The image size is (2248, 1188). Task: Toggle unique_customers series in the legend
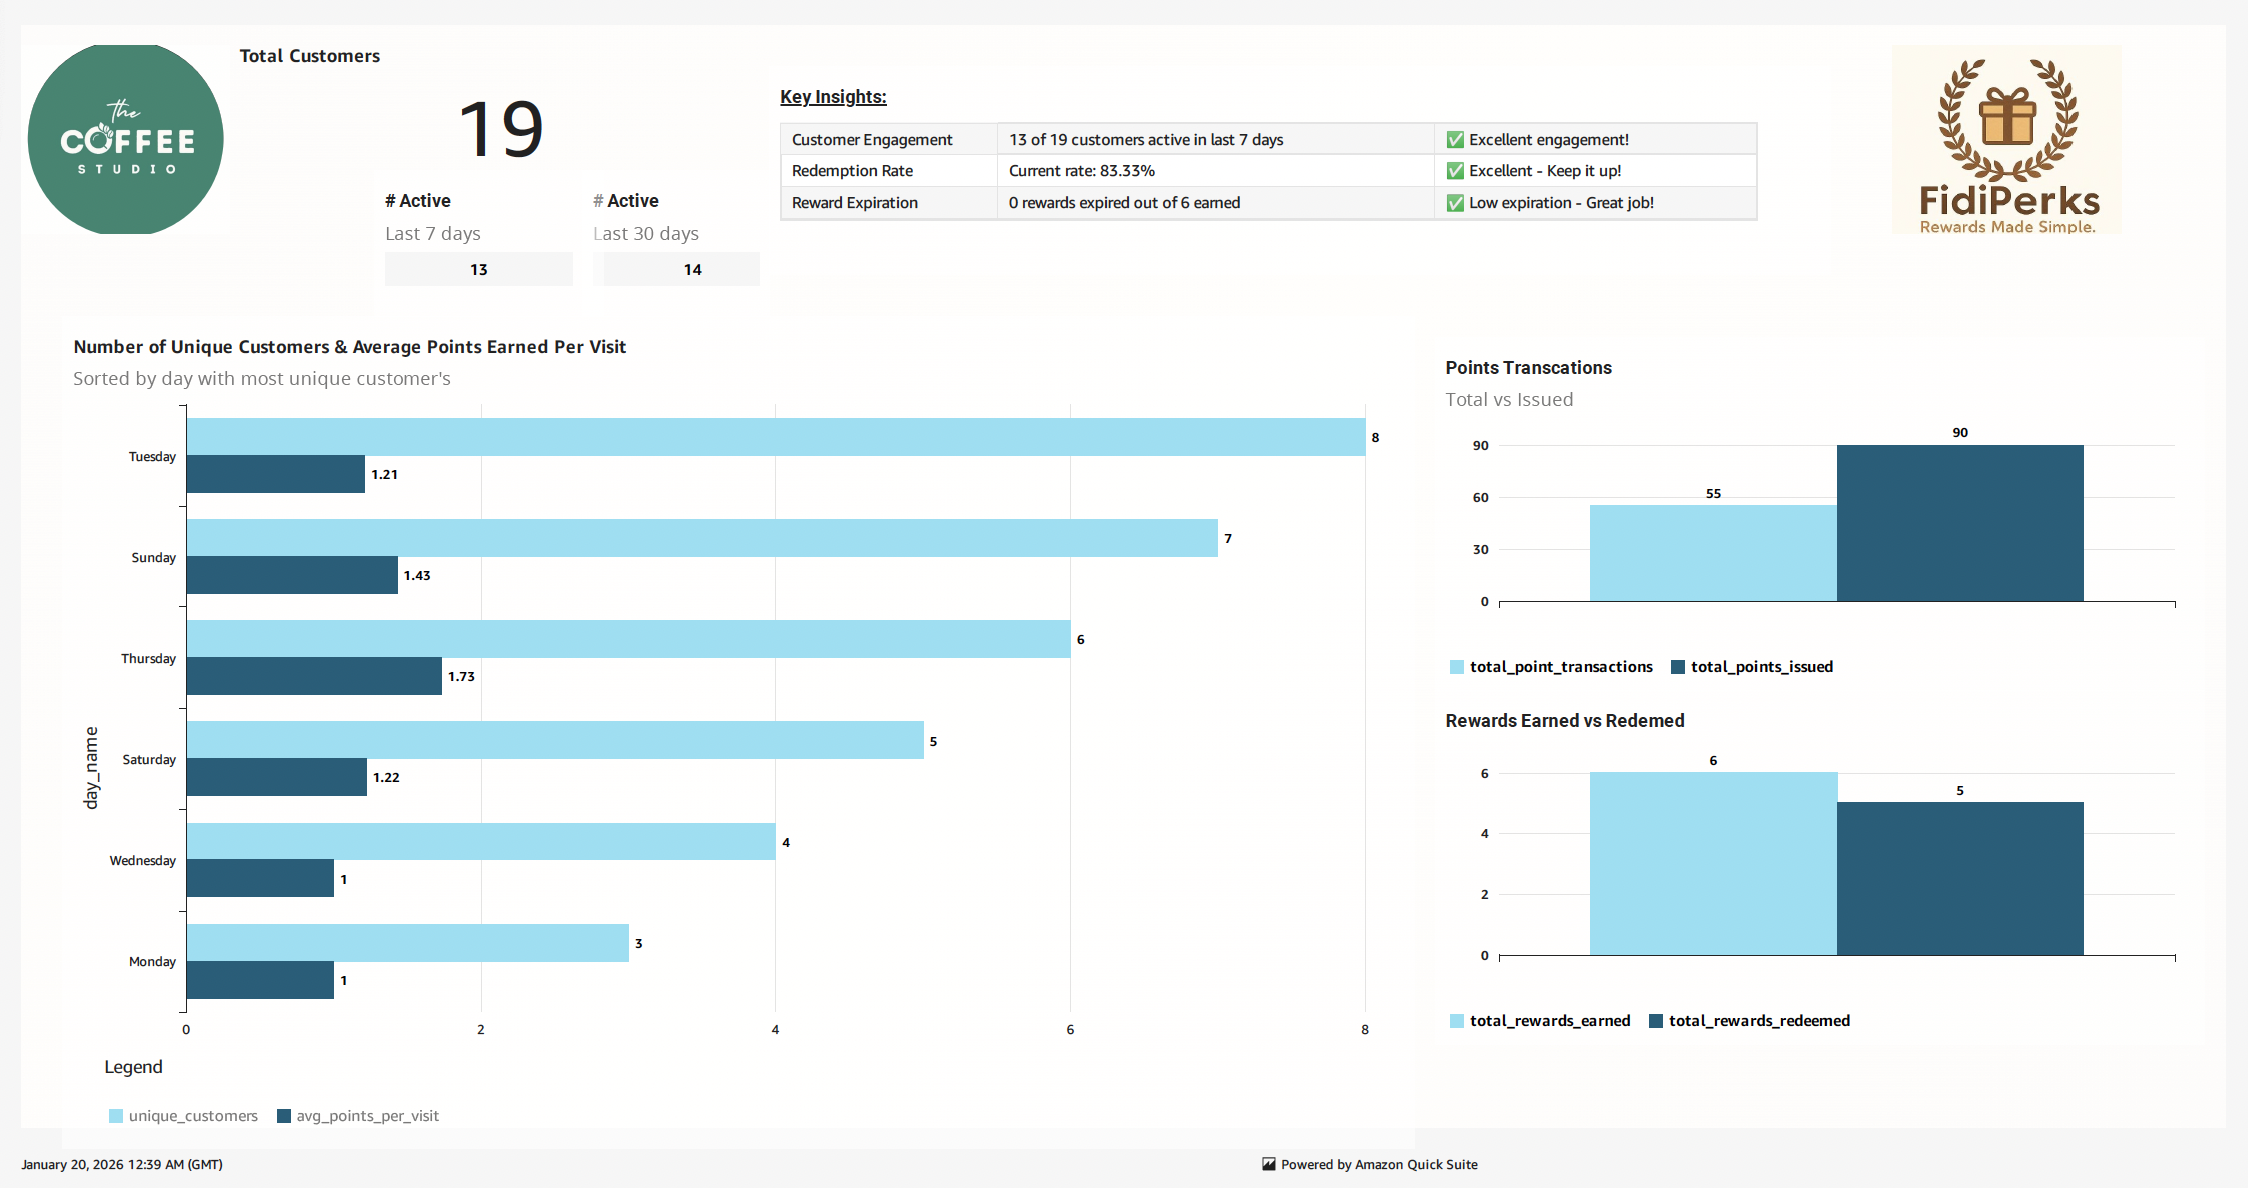coord(115,1115)
